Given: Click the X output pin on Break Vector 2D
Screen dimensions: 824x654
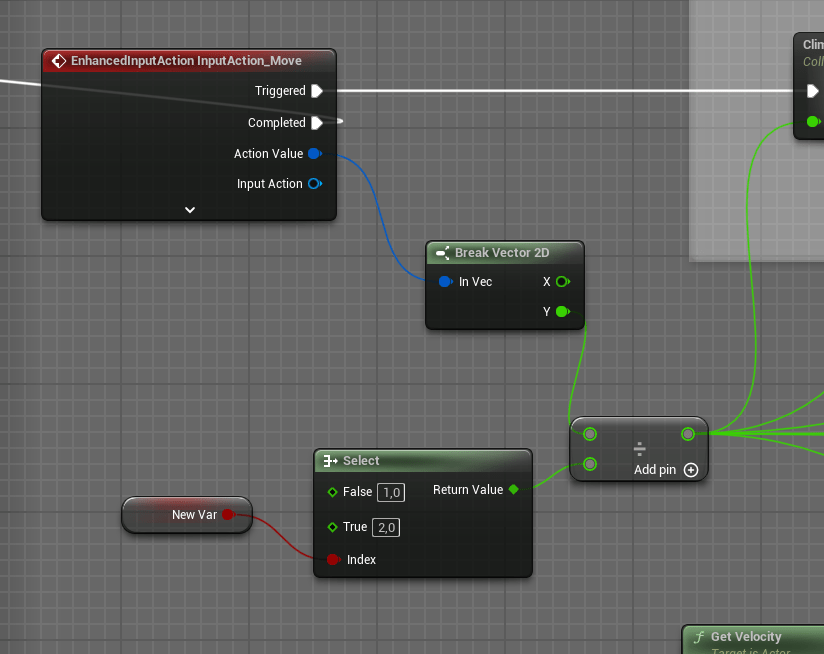Looking at the screenshot, I should pyautogui.click(x=562, y=282).
